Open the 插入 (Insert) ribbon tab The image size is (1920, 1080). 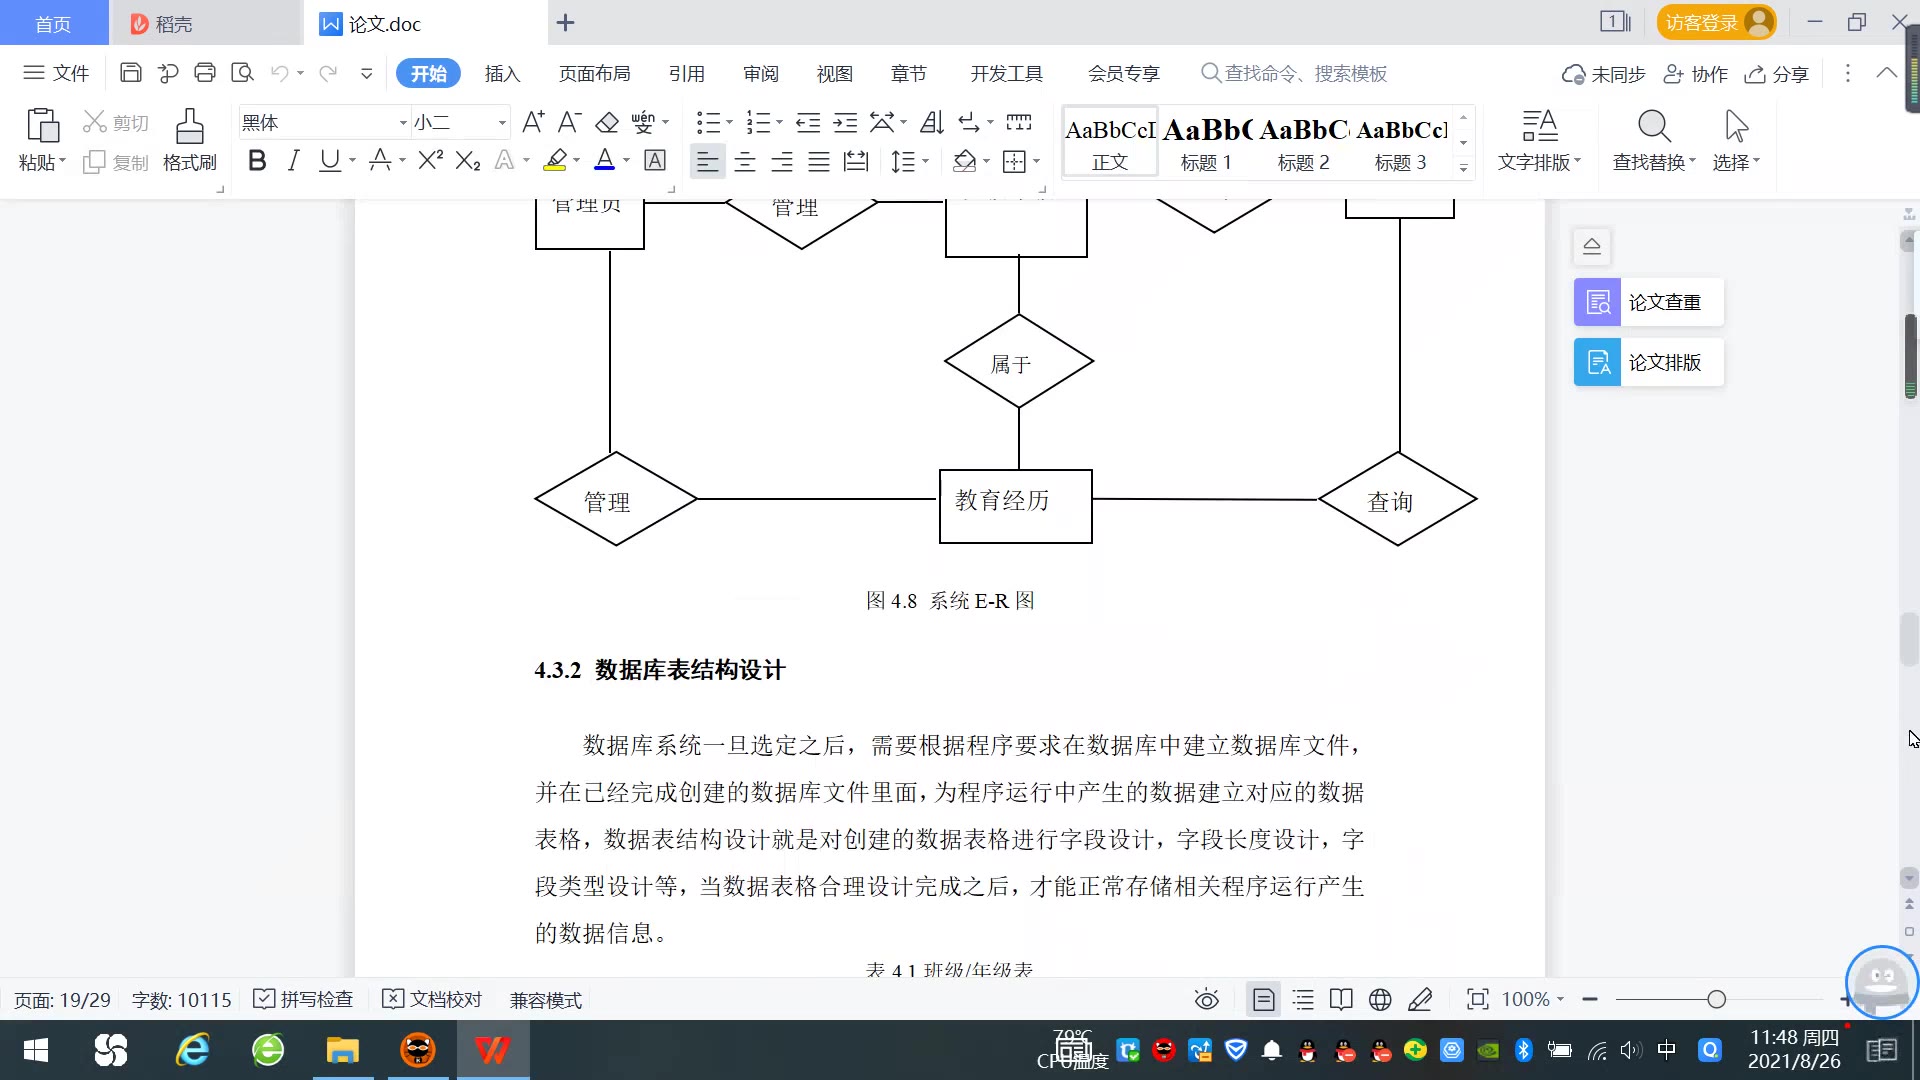pos(502,74)
